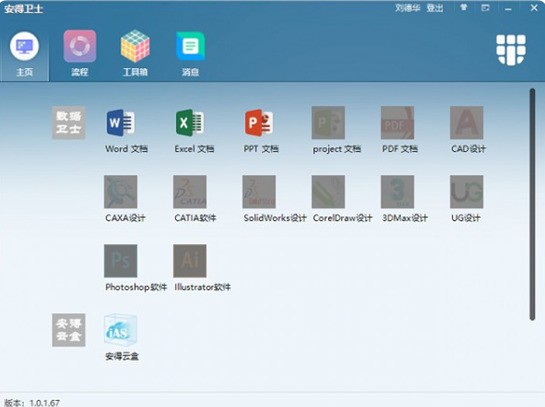Select the 3DMax设计 icon
This screenshot has height=407, width=545.
397,192
